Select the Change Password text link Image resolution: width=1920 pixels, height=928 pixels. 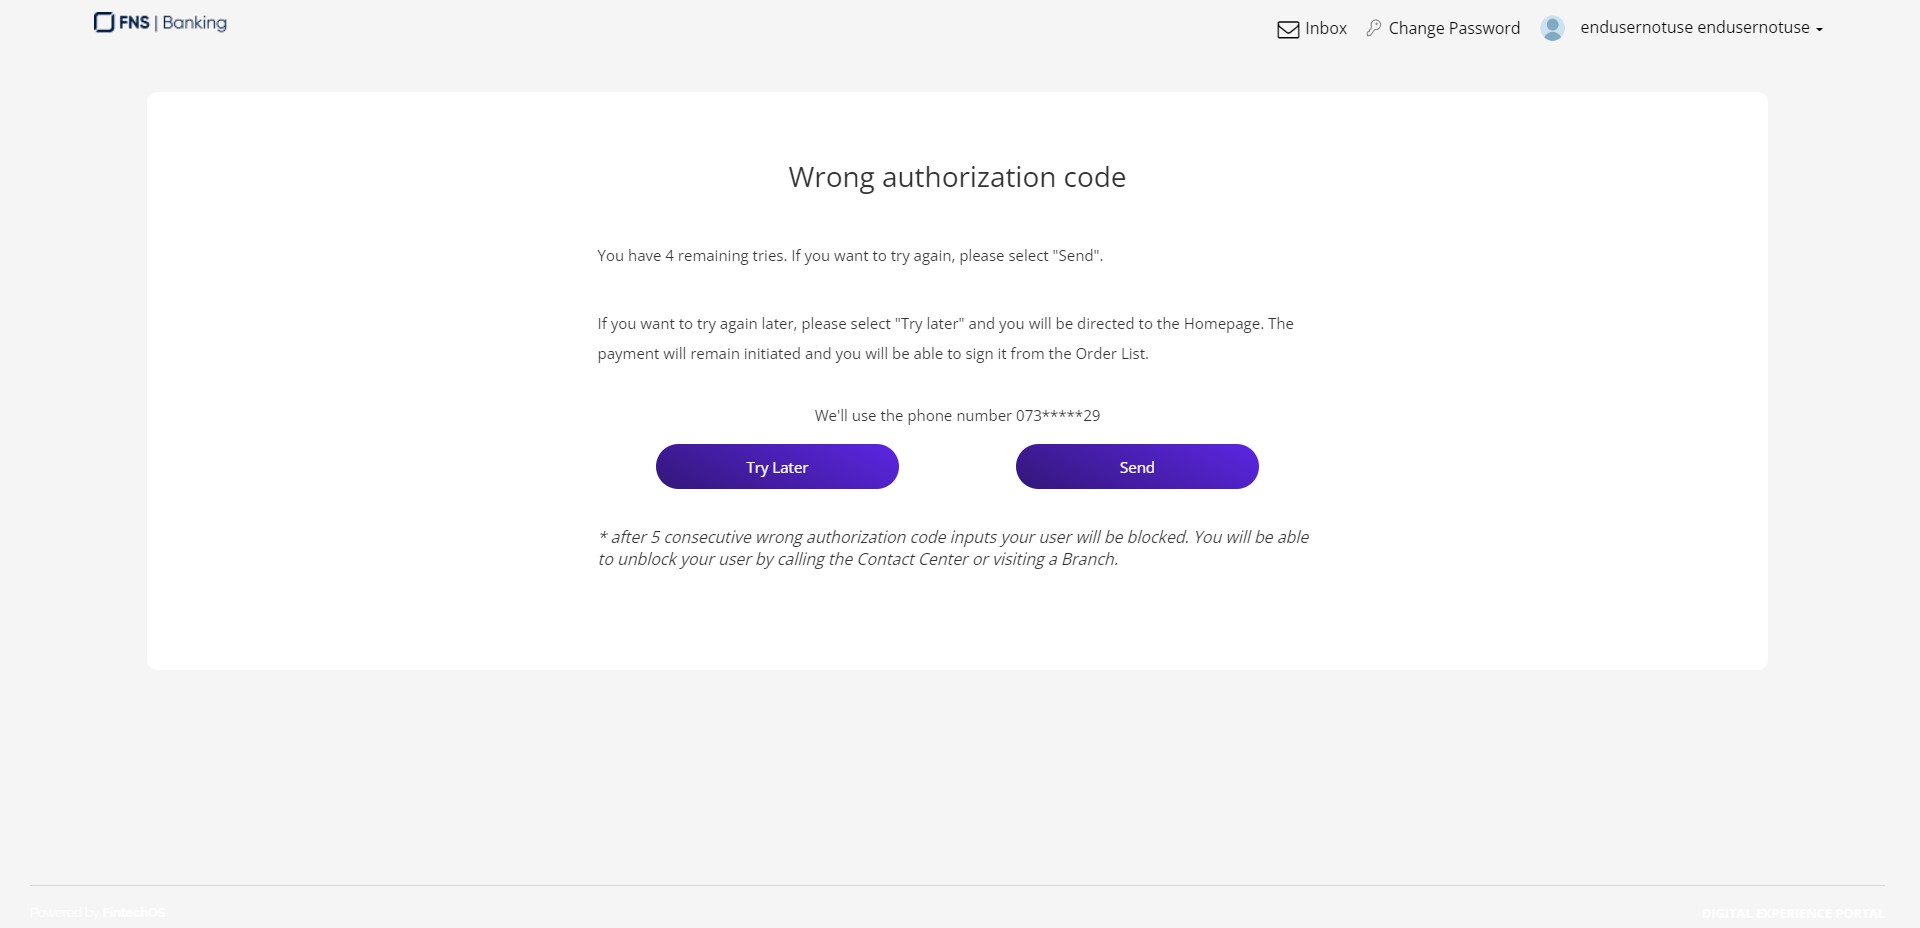pos(1454,28)
